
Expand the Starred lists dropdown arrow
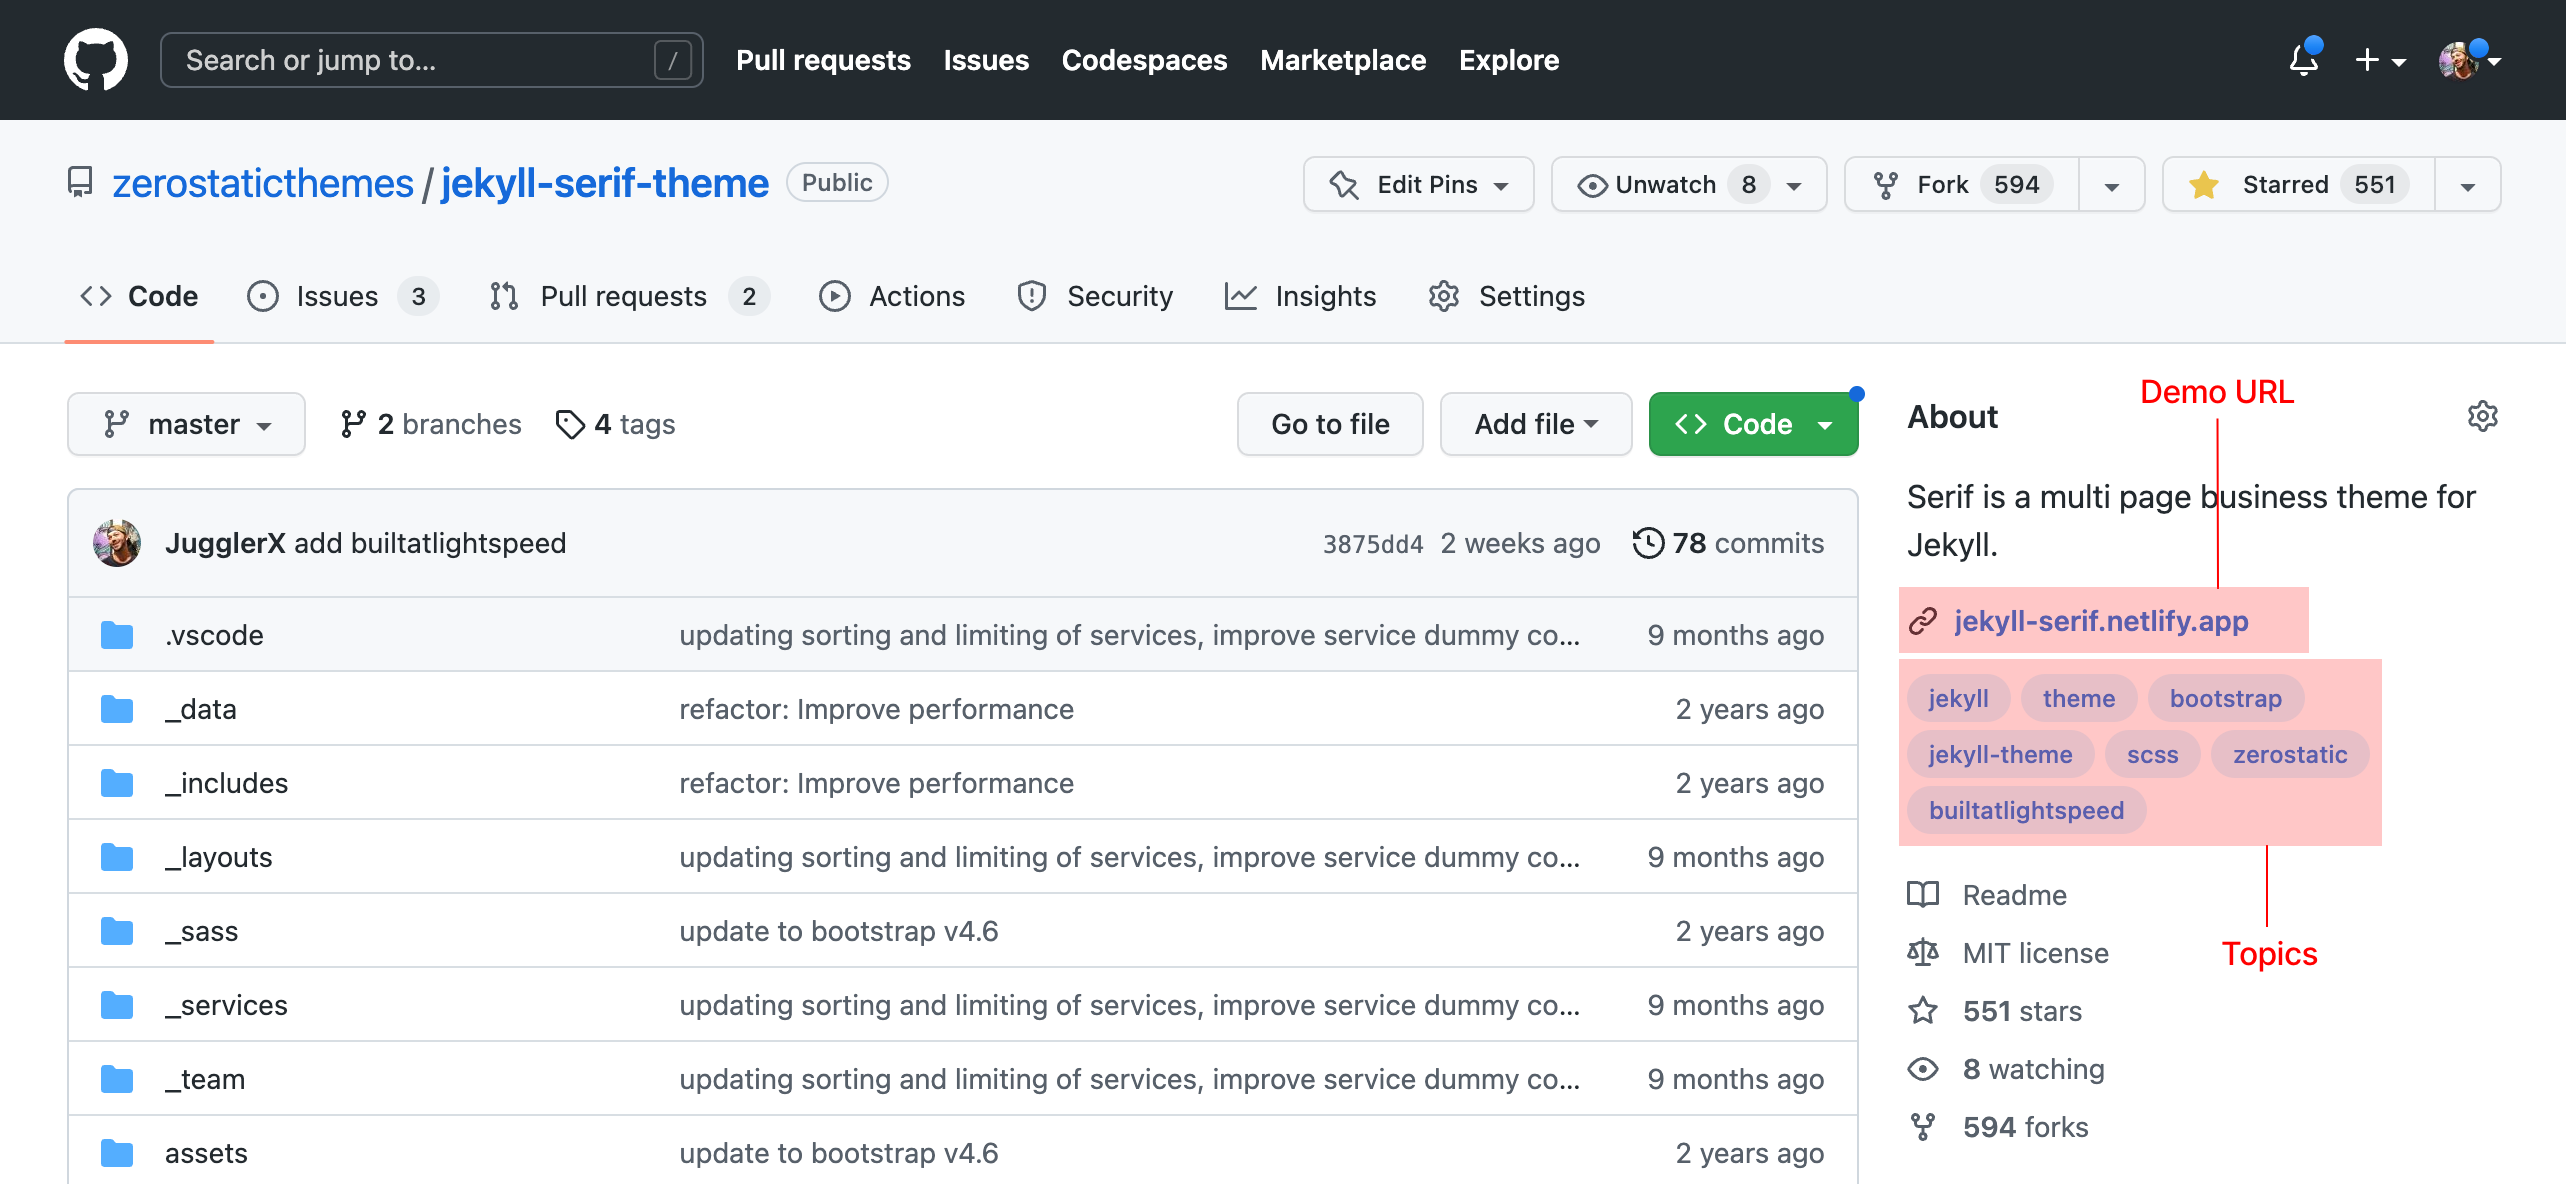point(2468,186)
